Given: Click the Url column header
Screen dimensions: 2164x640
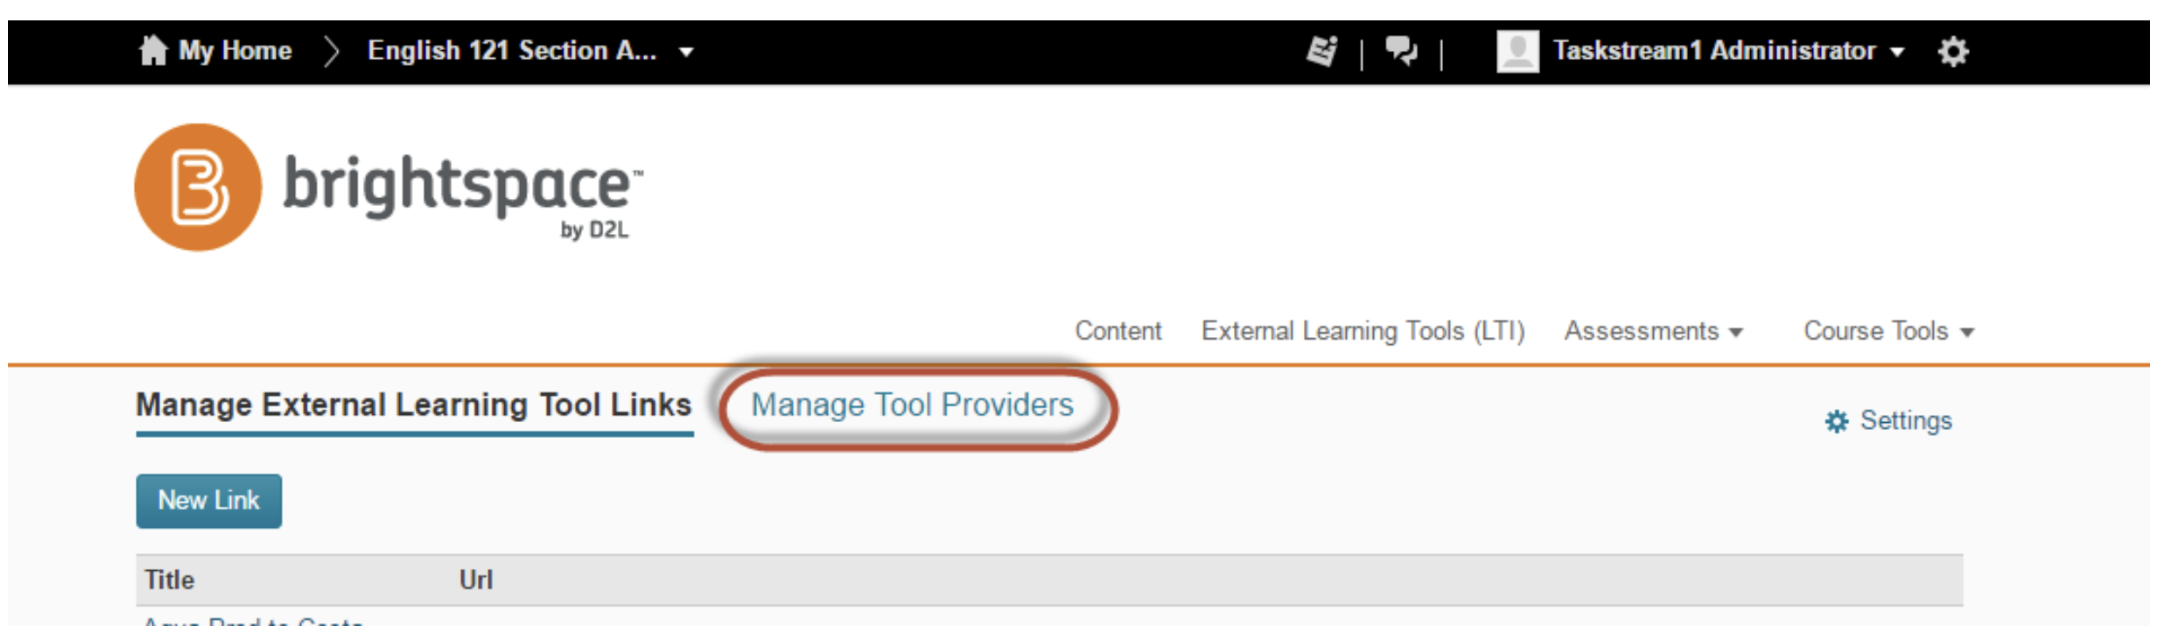Looking at the screenshot, I should coord(476,580).
